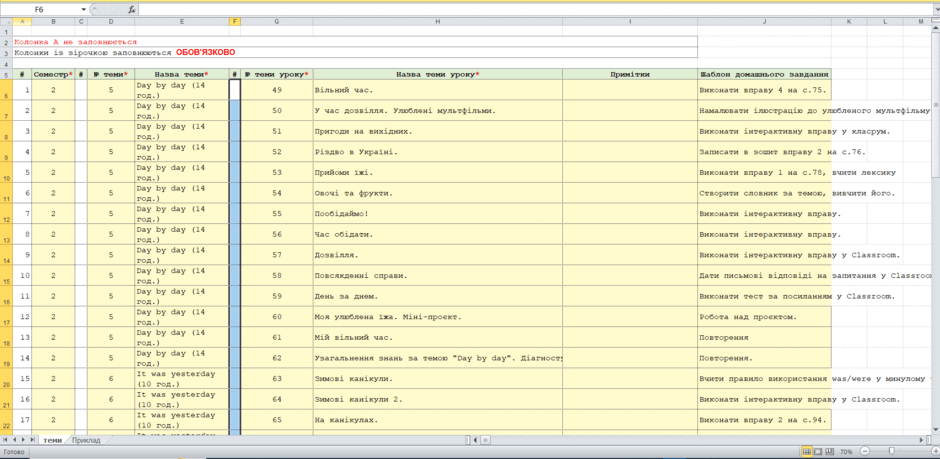The width and height of the screenshot is (940, 459).
Task: Click the 70% zoom level indicator
Action: click(x=848, y=451)
